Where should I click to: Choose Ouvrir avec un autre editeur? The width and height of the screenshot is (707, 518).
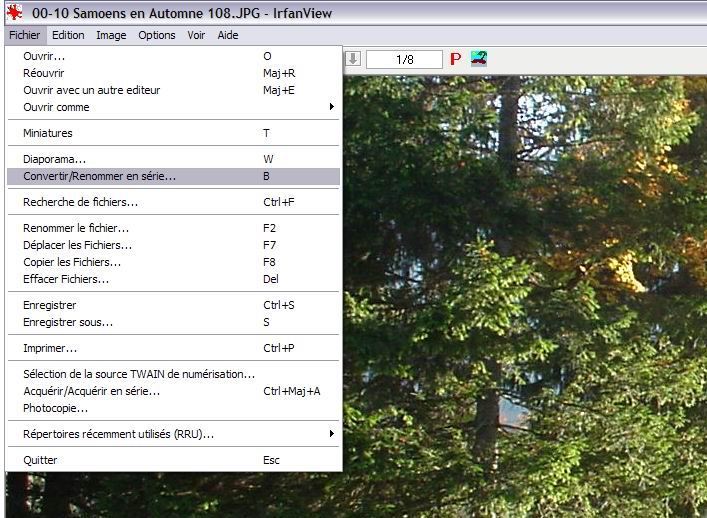pos(174,90)
